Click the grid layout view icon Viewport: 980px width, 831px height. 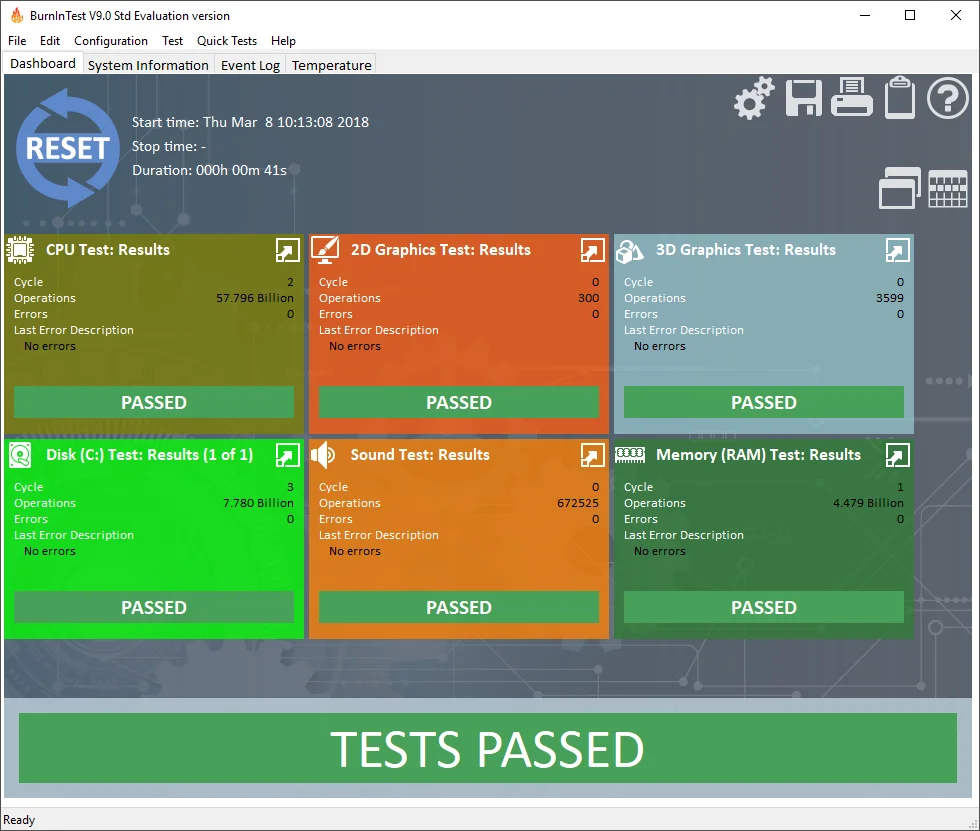pos(948,189)
